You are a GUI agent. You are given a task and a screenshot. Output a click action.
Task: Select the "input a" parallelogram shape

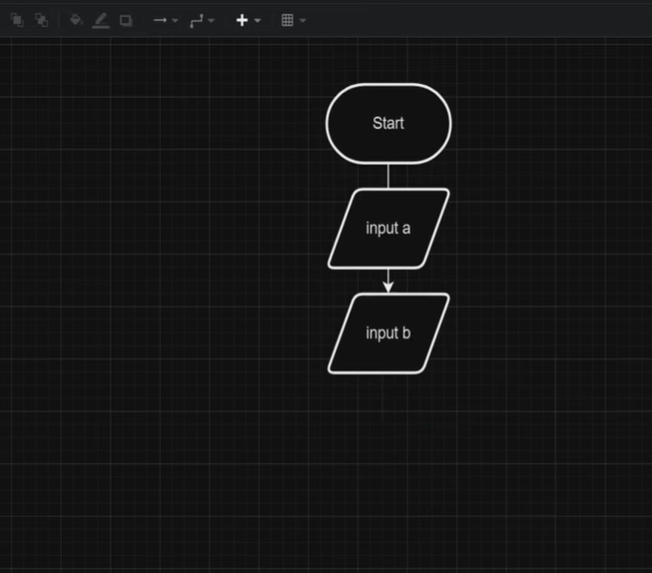(x=388, y=228)
